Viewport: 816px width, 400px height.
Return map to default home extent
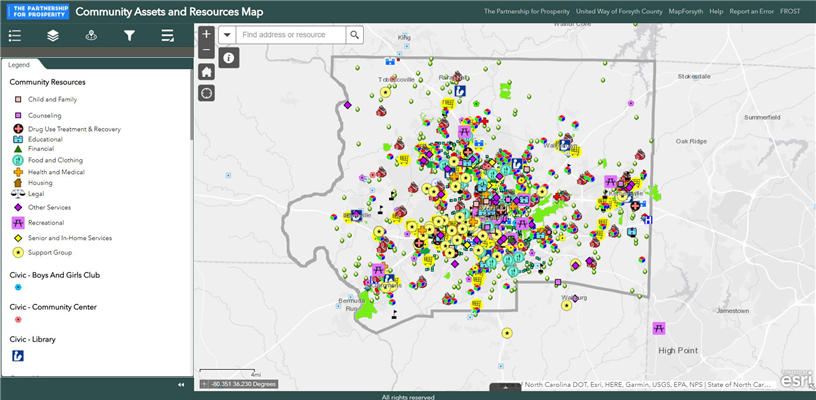206,72
